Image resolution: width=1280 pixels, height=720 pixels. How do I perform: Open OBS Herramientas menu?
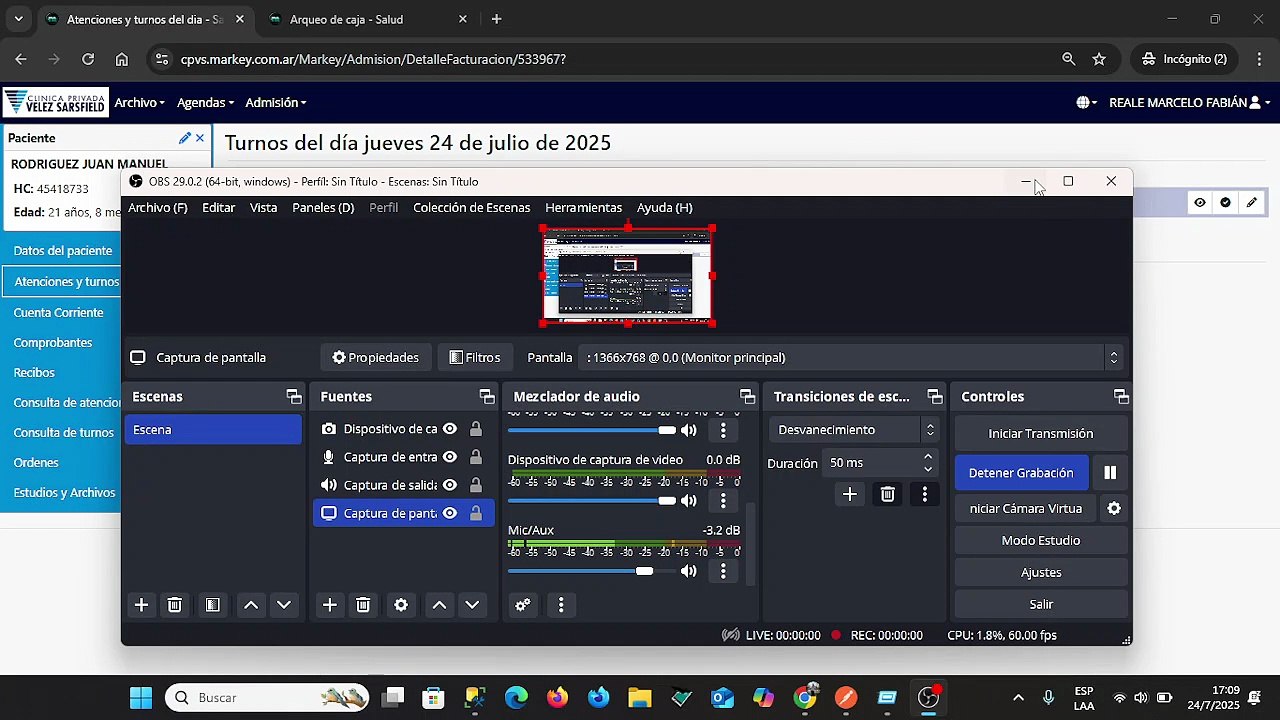583,208
